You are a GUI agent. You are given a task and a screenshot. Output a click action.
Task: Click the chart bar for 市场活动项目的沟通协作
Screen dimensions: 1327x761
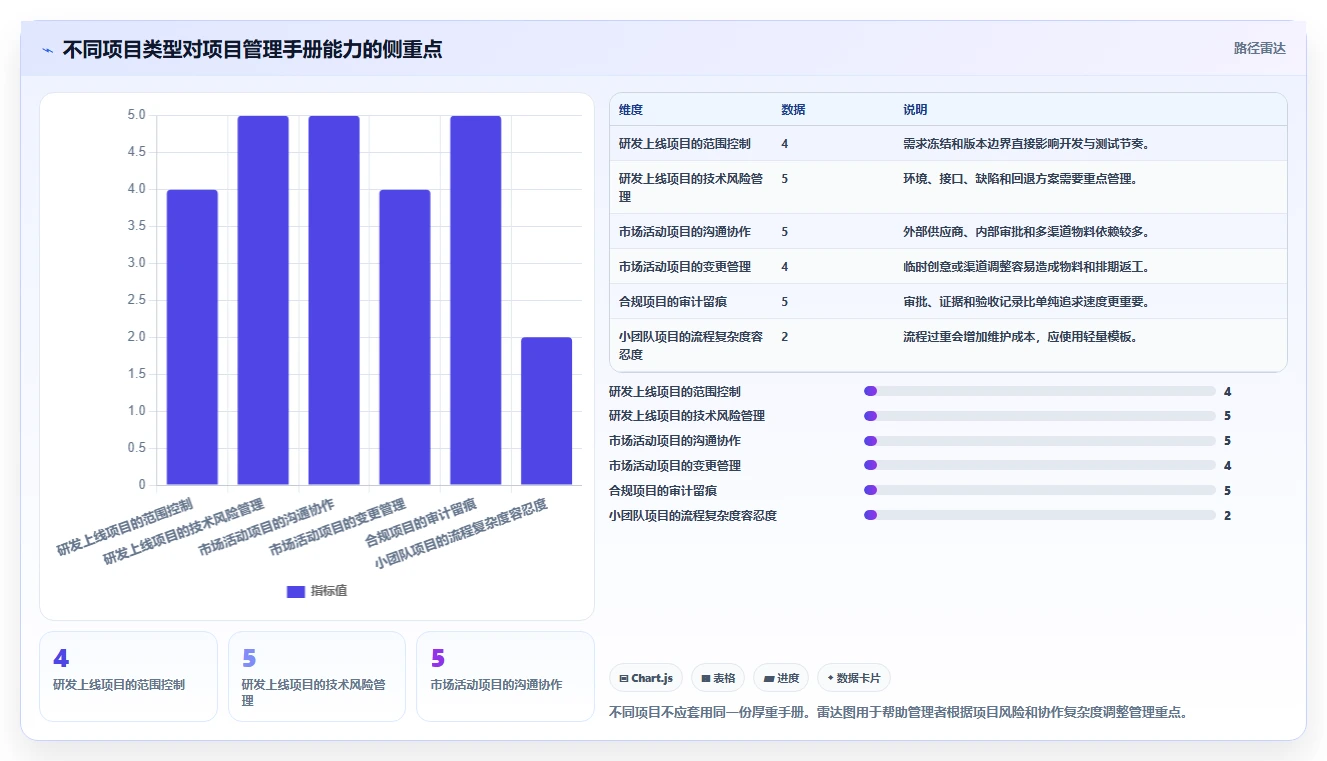tap(334, 300)
